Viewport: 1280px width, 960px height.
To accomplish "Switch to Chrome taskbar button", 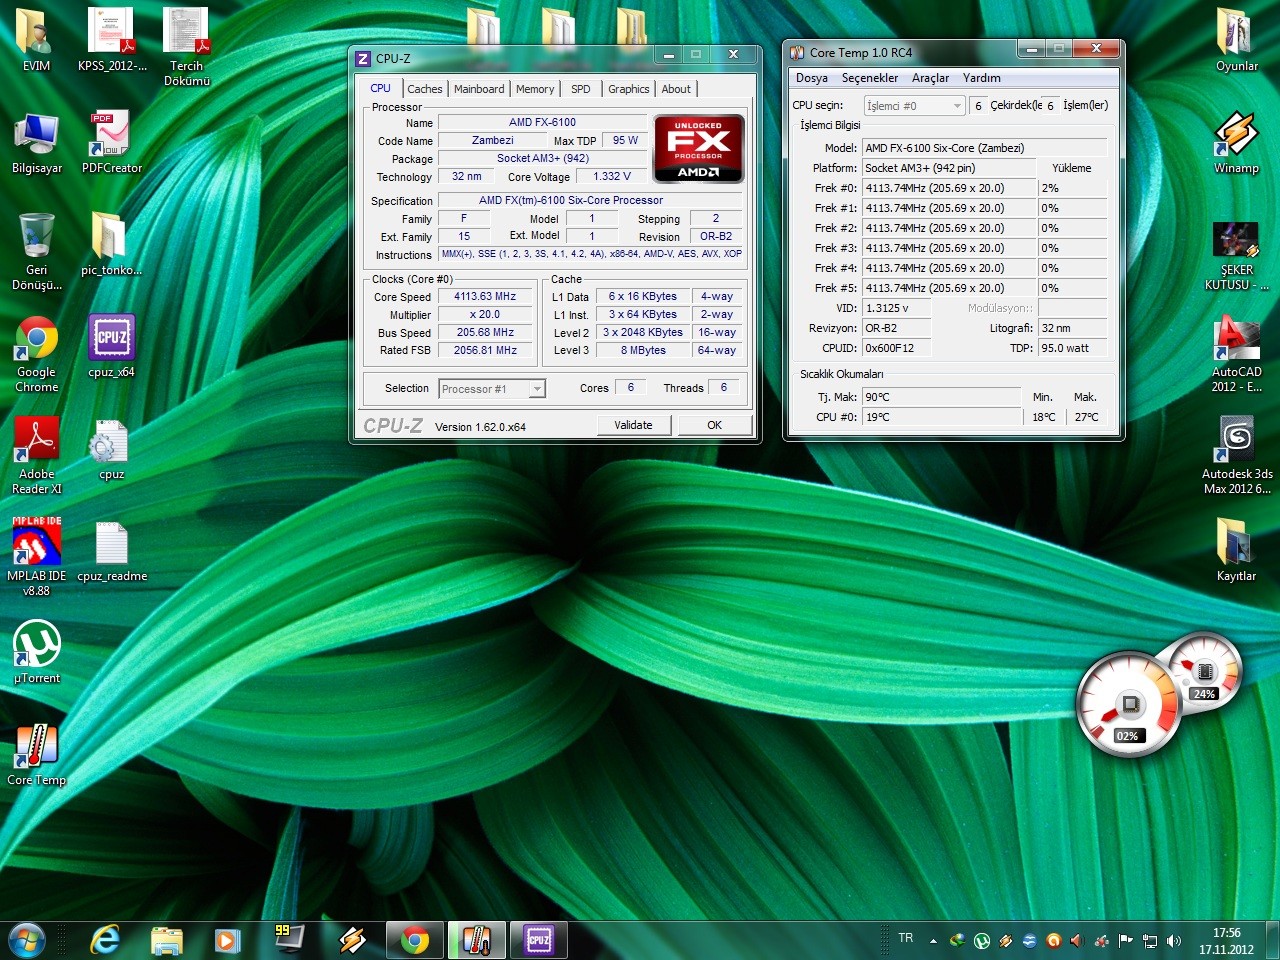I will point(415,940).
